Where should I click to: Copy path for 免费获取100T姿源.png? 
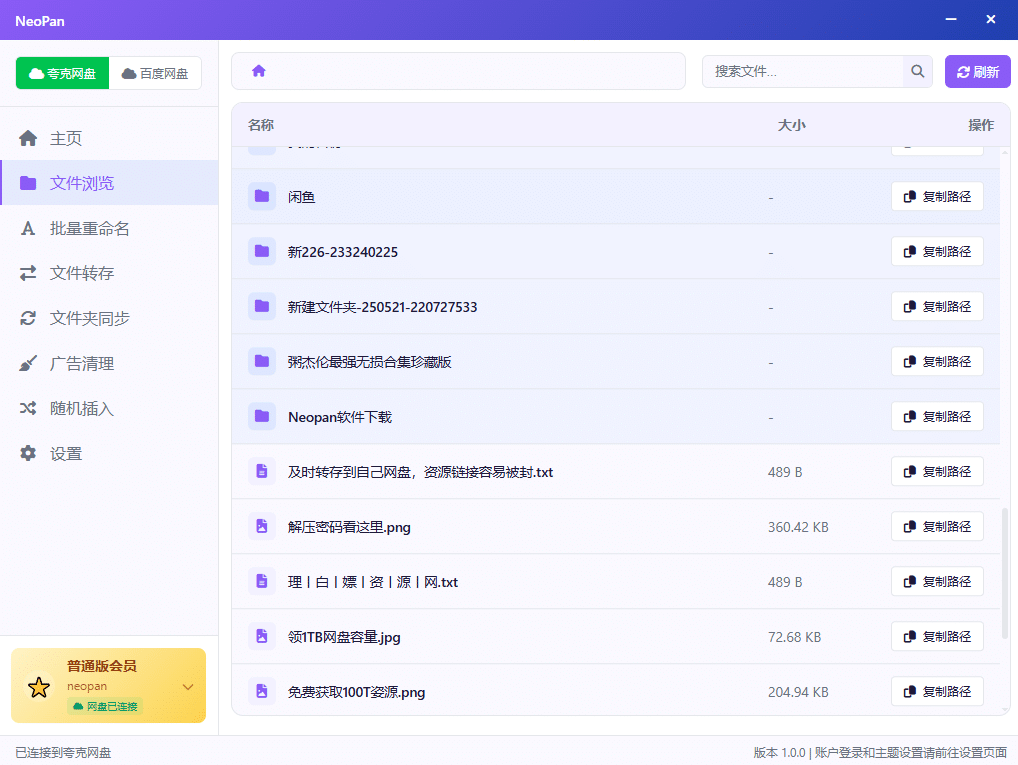(x=937, y=692)
